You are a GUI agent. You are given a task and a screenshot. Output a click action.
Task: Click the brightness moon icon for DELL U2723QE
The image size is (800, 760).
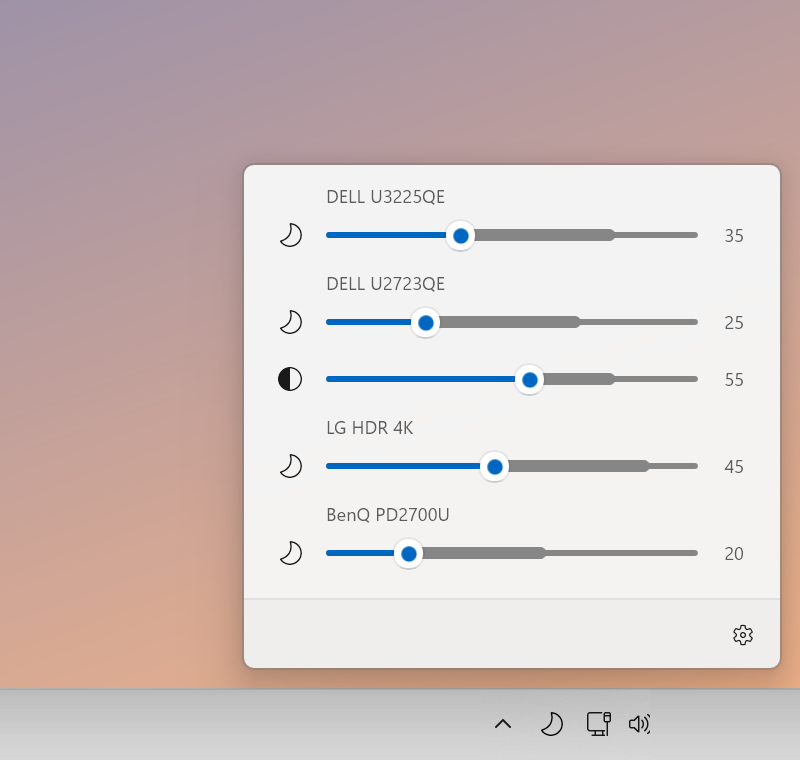pos(291,322)
